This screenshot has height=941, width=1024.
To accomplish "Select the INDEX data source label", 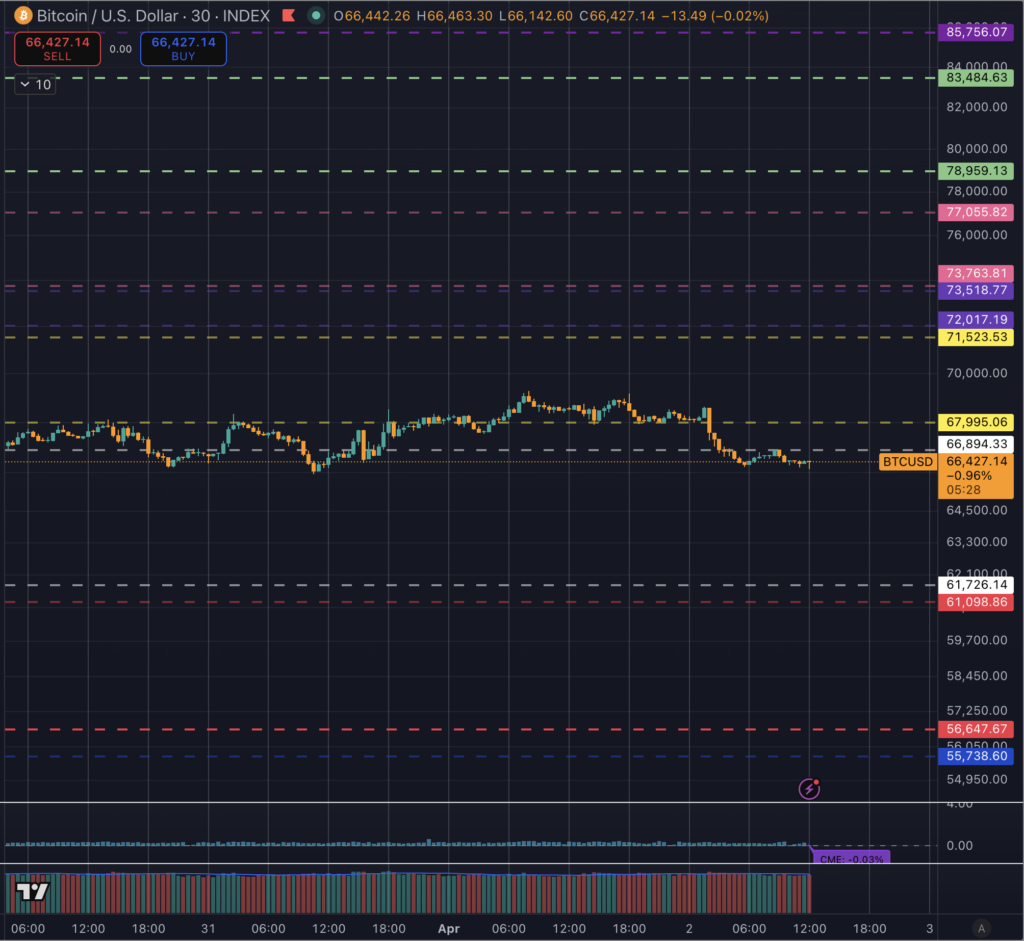I will coord(244,16).
